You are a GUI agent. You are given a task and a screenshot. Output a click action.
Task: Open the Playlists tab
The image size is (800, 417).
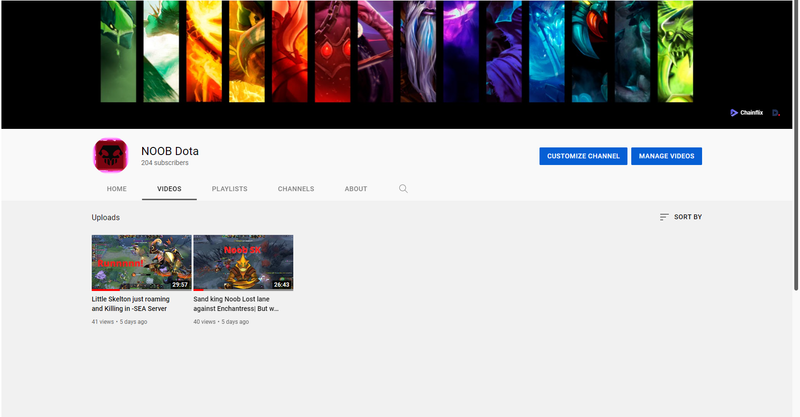point(230,189)
